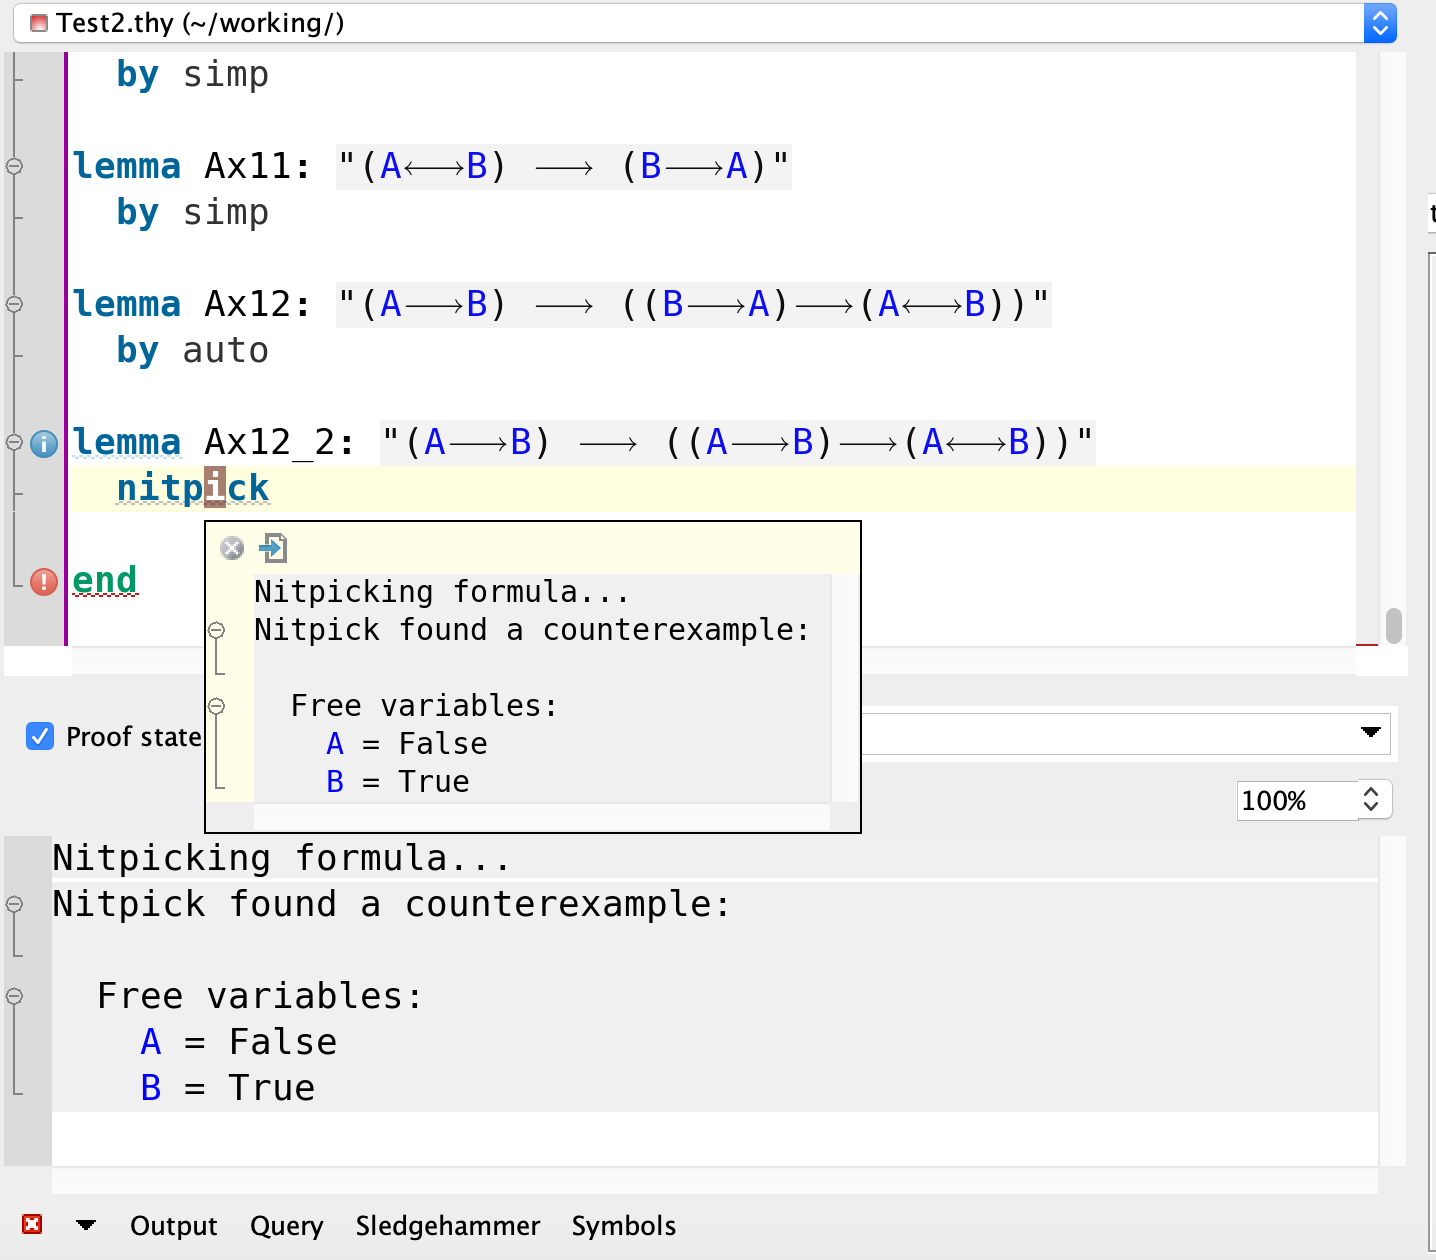Collapse fold for lemma Ax11
Image resolution: width=1436 pixels, height=1260 pixels.
[15, 167]
